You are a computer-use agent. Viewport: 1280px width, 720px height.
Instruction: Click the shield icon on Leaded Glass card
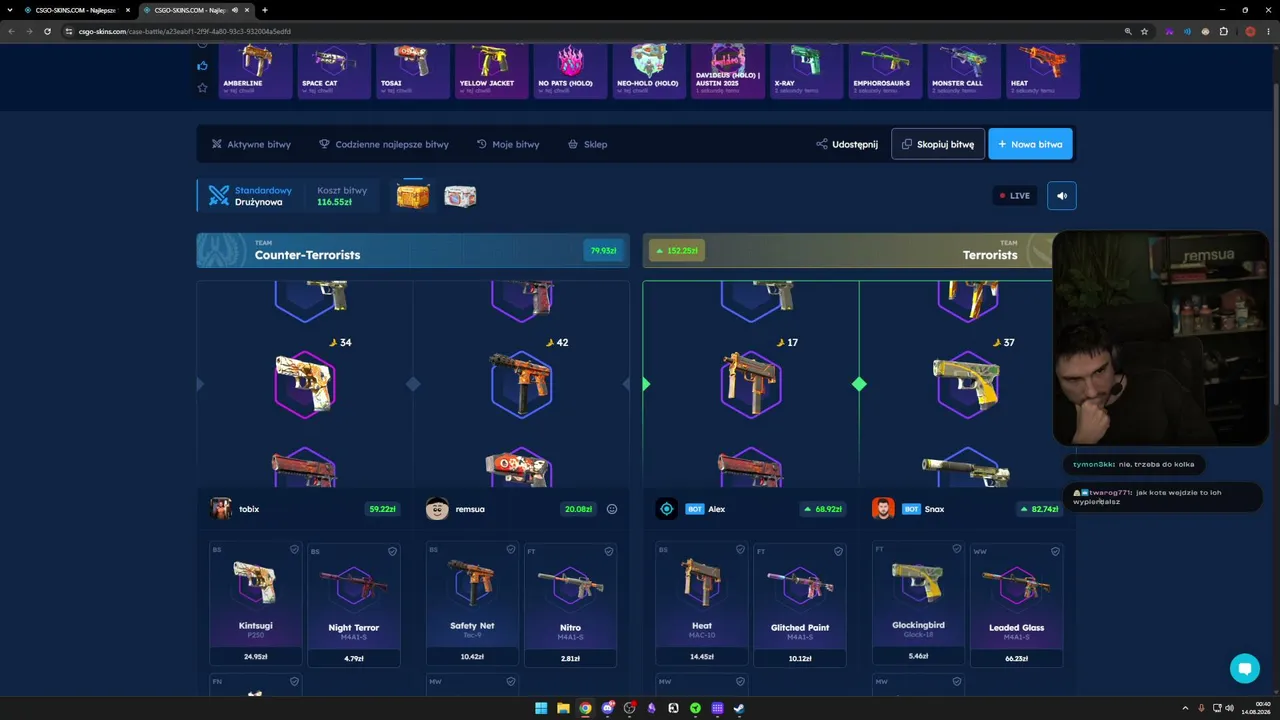[1054, 551]
